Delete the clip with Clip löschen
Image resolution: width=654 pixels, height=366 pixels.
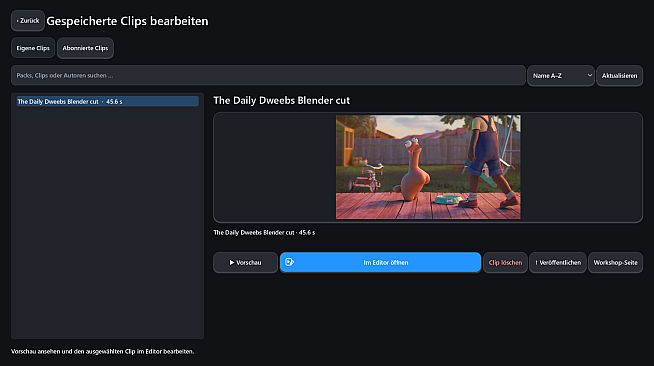point(505,263)
